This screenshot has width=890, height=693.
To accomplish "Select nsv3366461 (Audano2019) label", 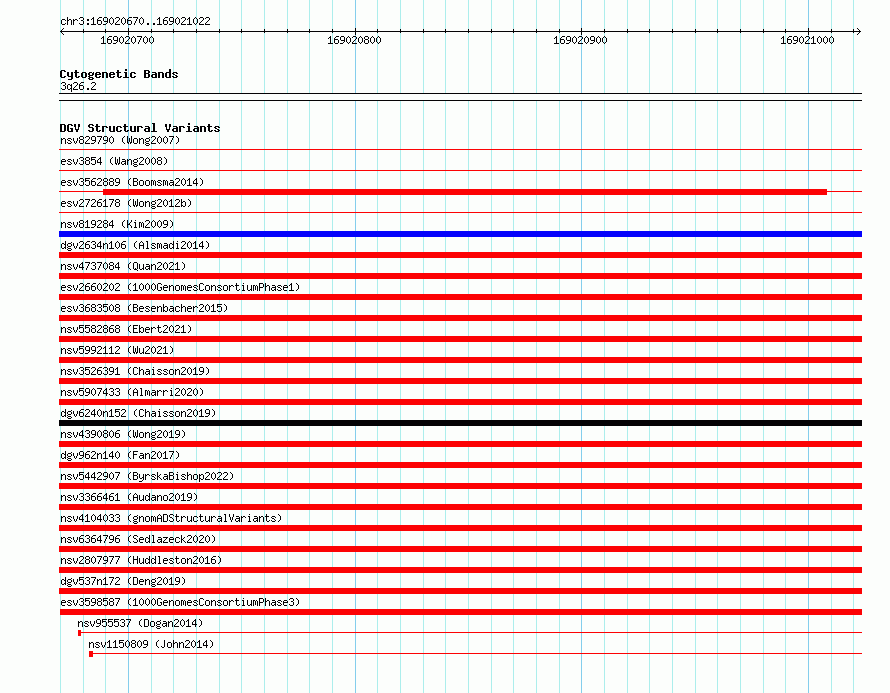I will pos(129,497).
